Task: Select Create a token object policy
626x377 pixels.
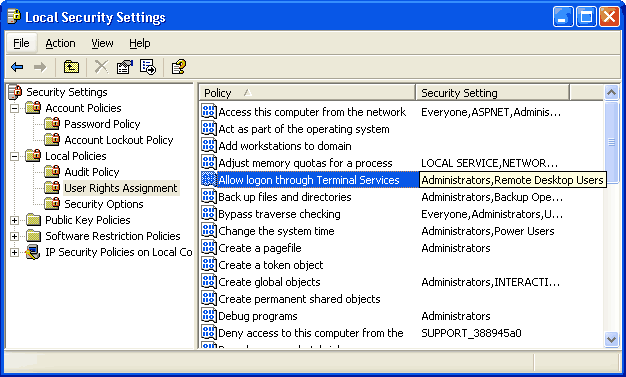Action: (271, 265)
